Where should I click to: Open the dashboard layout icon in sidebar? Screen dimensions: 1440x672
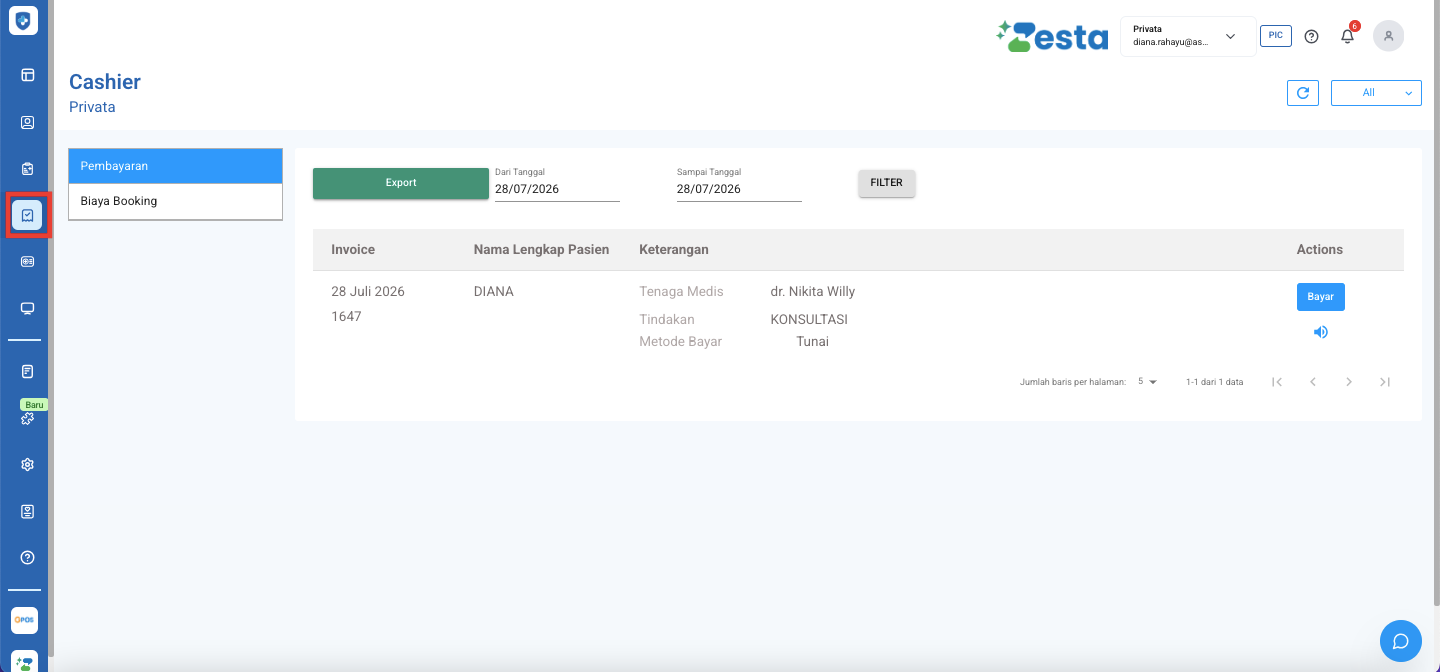coord(28,74)
